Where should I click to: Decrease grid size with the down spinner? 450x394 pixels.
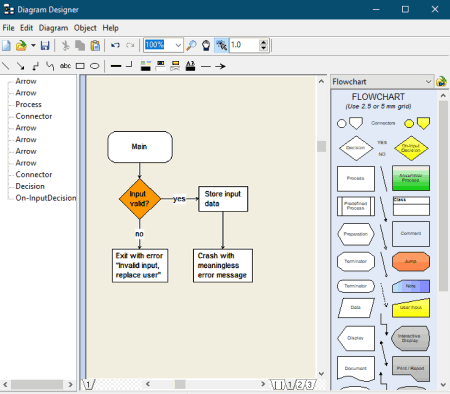[264, 48]
